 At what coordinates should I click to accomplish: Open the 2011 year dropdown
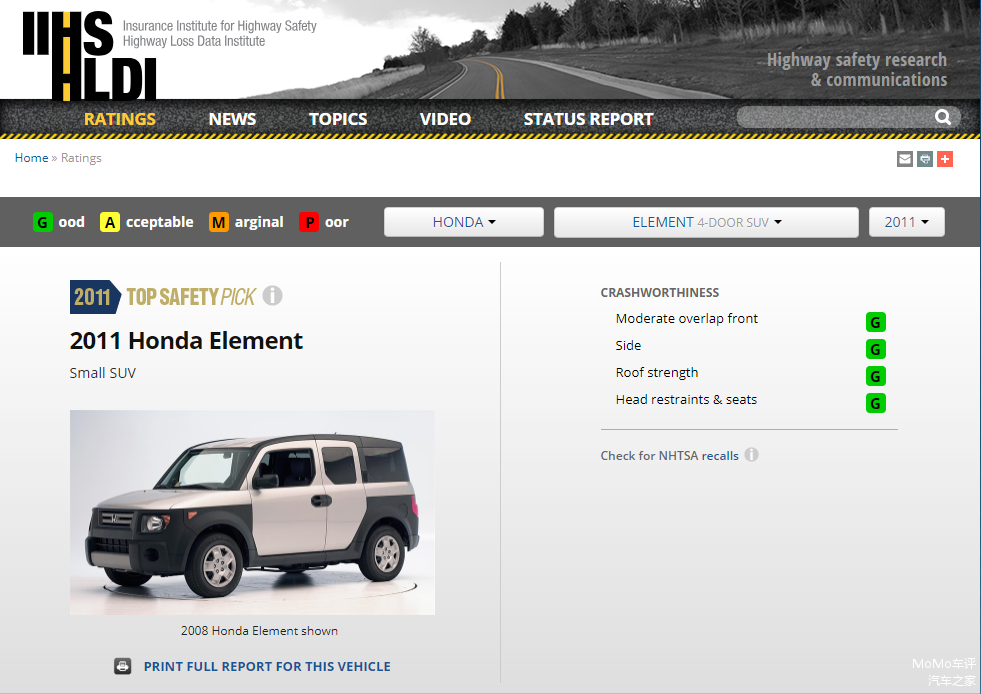[x=906, y=222]
